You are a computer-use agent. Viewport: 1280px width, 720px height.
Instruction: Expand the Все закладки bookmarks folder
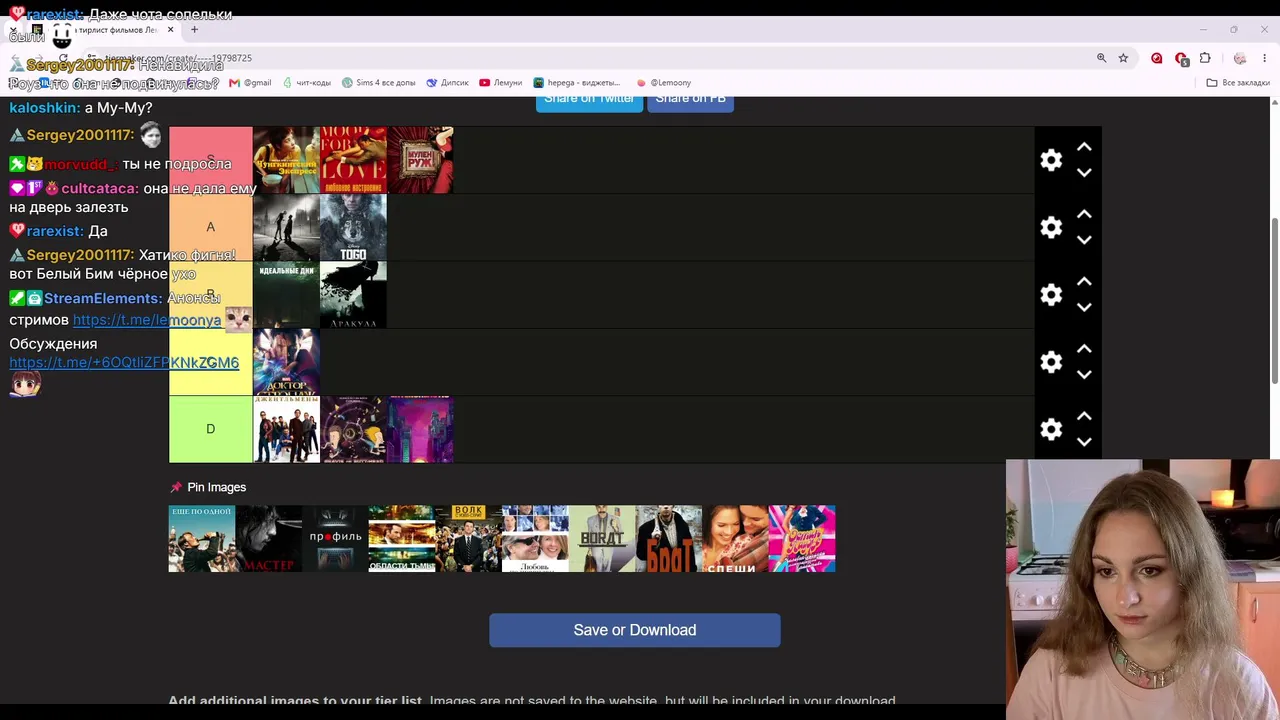pos(1238,83)
